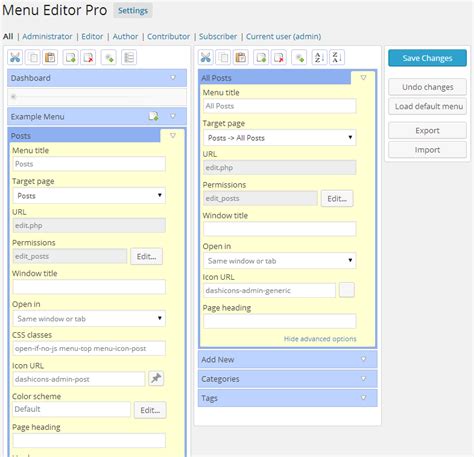Viewport: 474px width, 457px height.
Task: Click the Copy icon in submenu toolbar
Action: [x=223, y=58]
